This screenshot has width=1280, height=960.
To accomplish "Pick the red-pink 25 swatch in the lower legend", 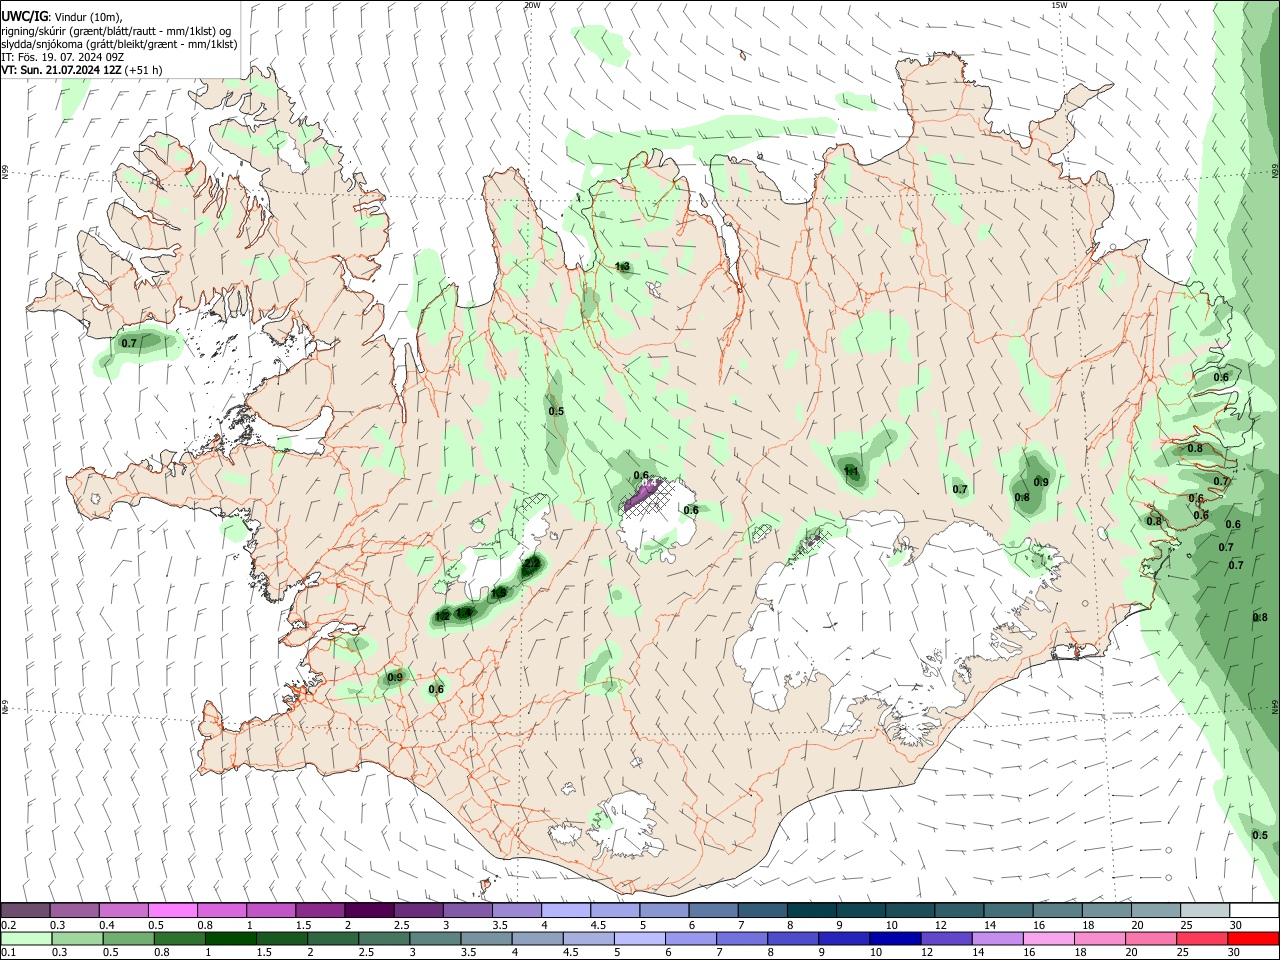I will pyautogui.click(x=1201, y=938).
